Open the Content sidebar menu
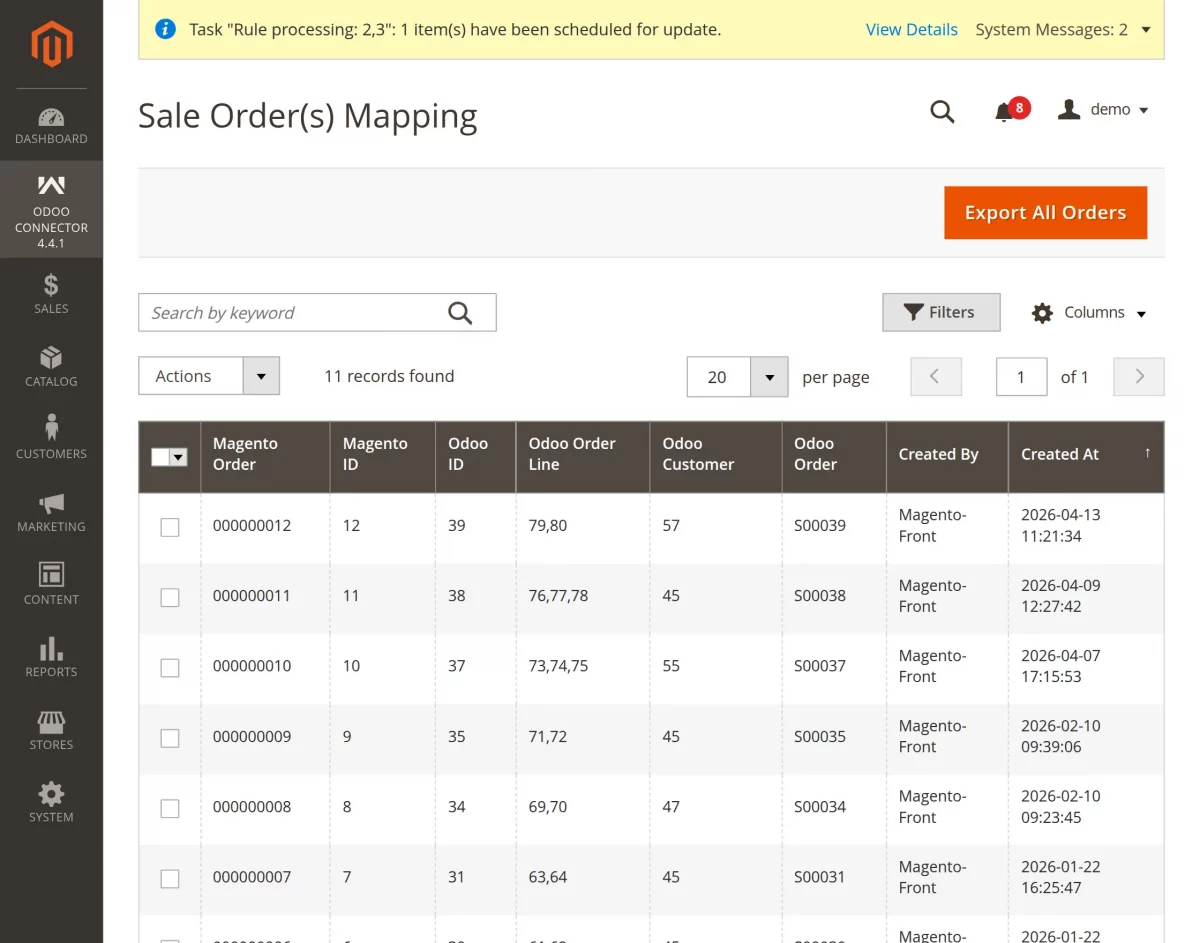Screen dimensions: 1200x943 pos(51,585)
